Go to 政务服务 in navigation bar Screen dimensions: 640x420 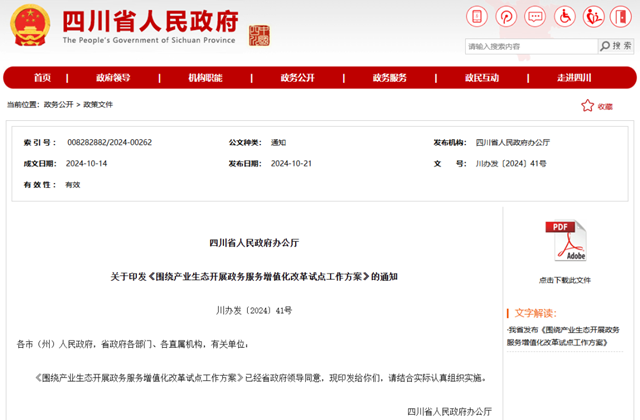point(389,78)
